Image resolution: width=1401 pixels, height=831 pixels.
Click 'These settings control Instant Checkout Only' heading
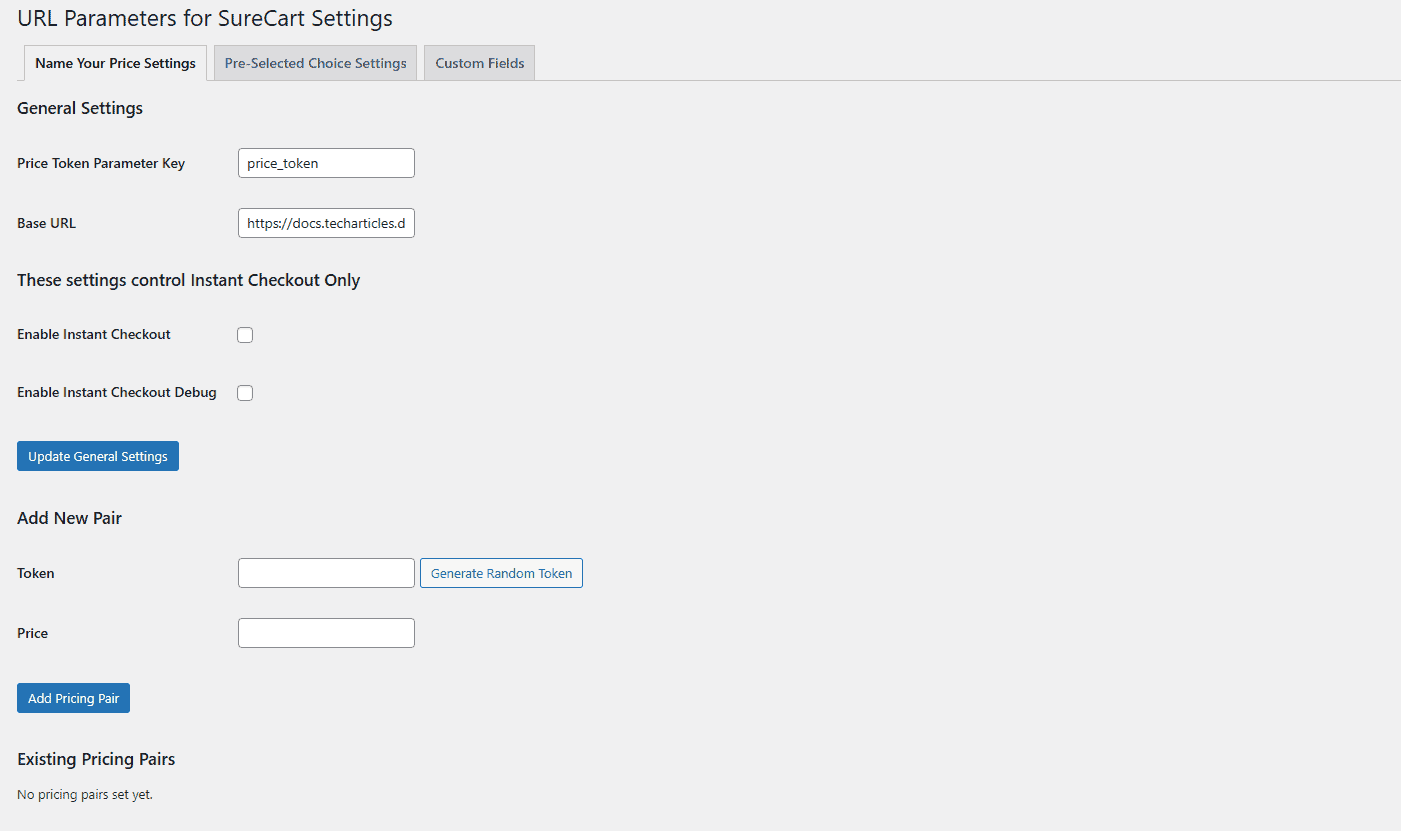[189, 280]
